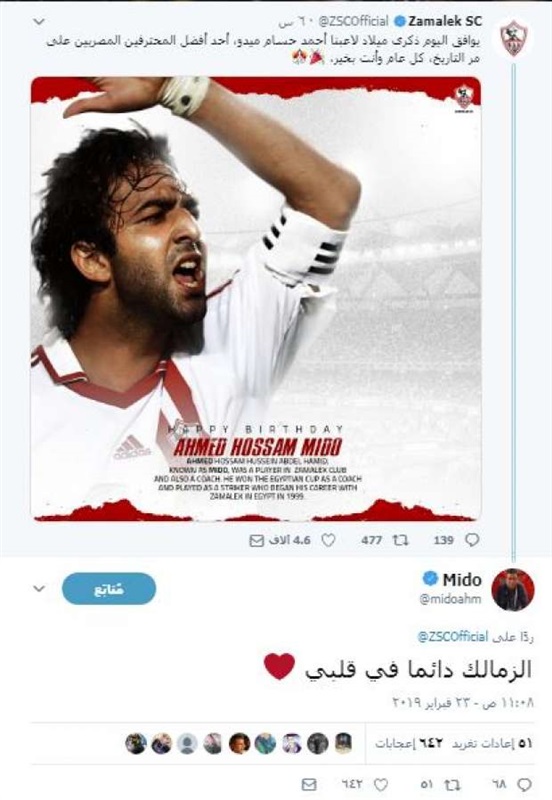Like Mido's reply with heart icon
The image size is (552, 800).
[x=381, y=784]
